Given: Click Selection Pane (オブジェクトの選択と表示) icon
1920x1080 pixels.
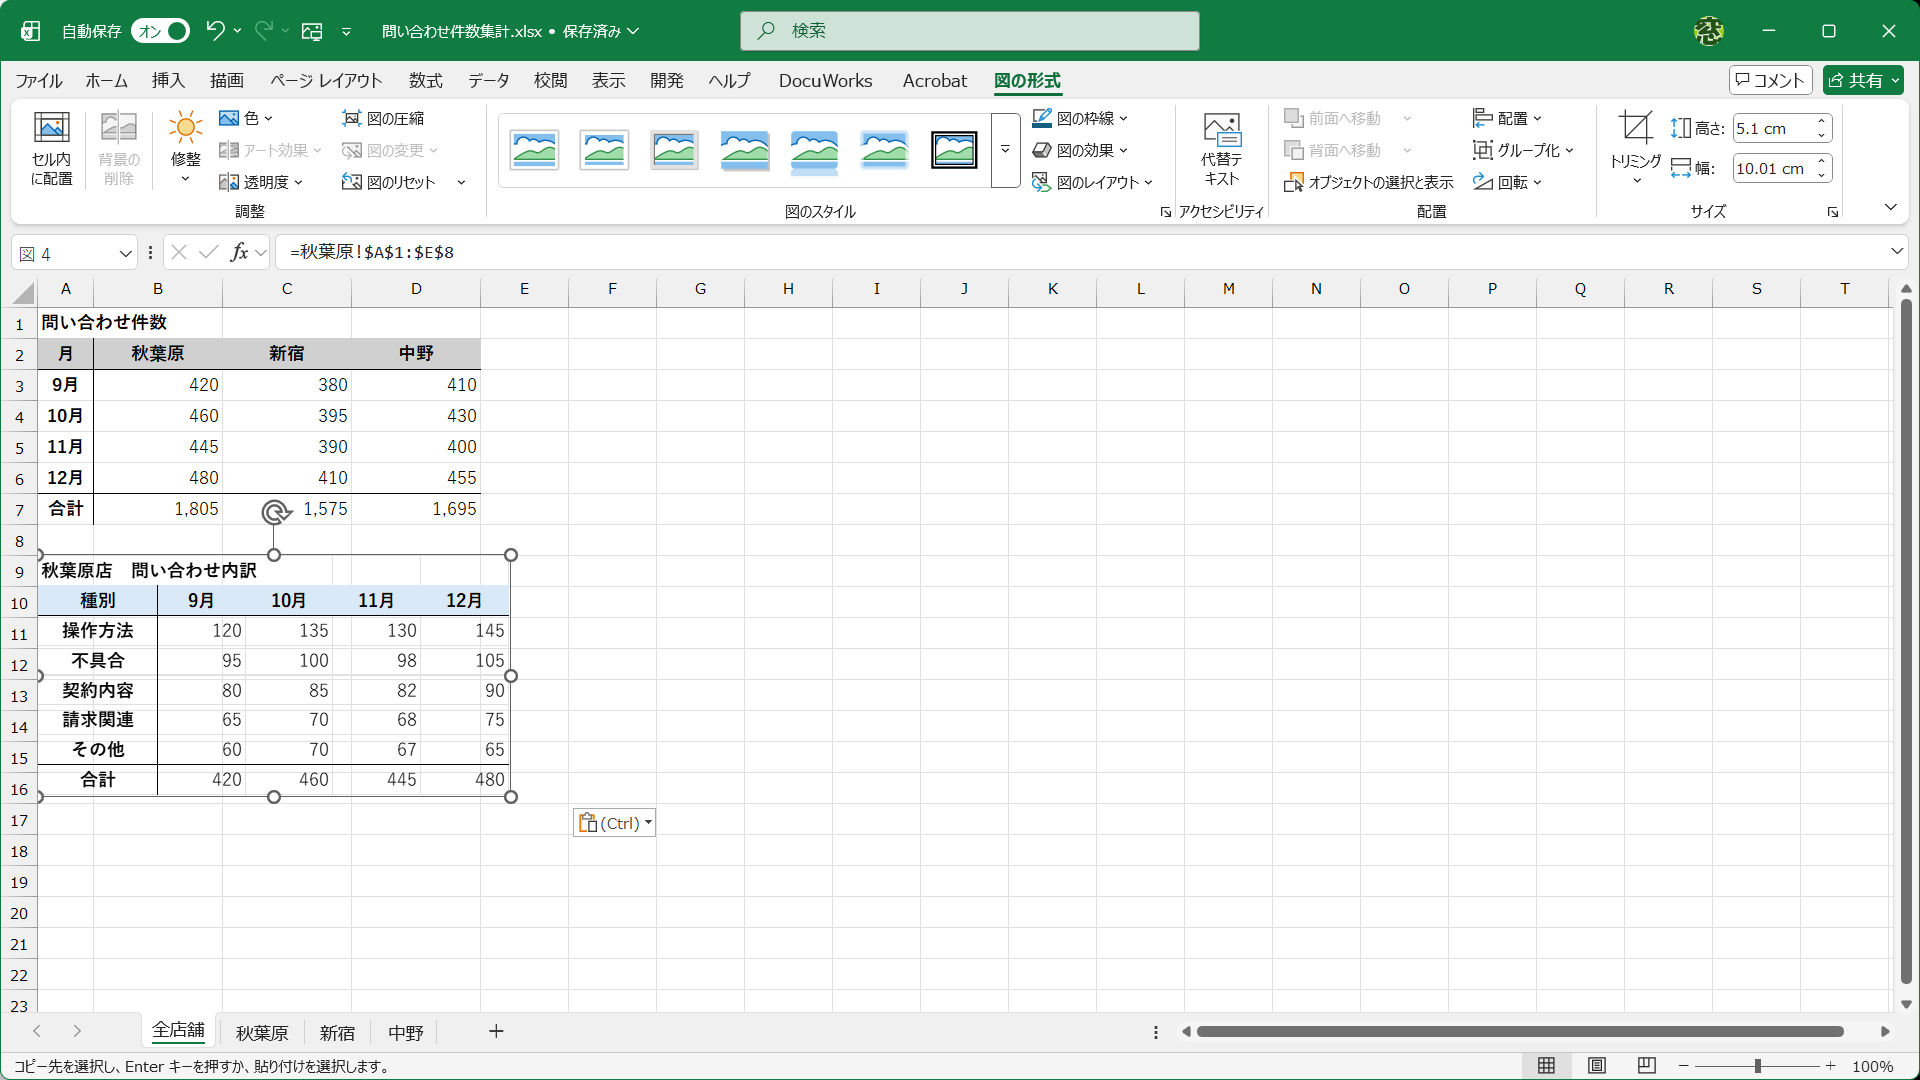Looking at the screenshot, I should pos(1294,182).
